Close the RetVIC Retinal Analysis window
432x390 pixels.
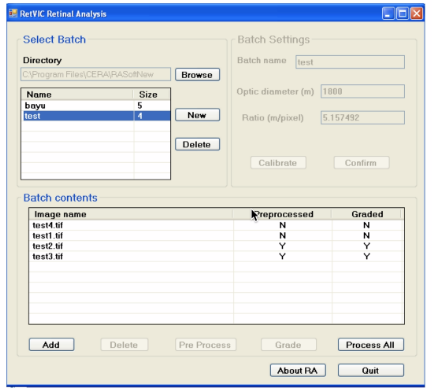coord(416,14)
